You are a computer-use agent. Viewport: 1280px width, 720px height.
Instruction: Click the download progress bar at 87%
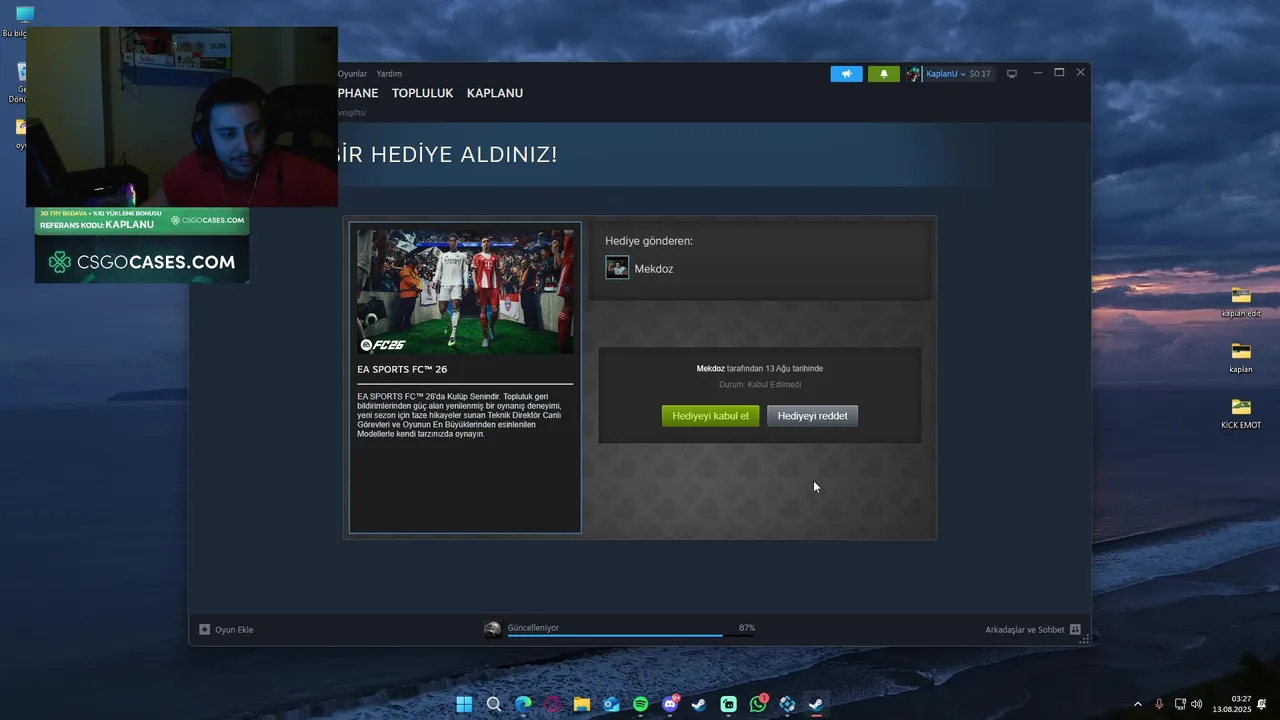coord(631,636)
